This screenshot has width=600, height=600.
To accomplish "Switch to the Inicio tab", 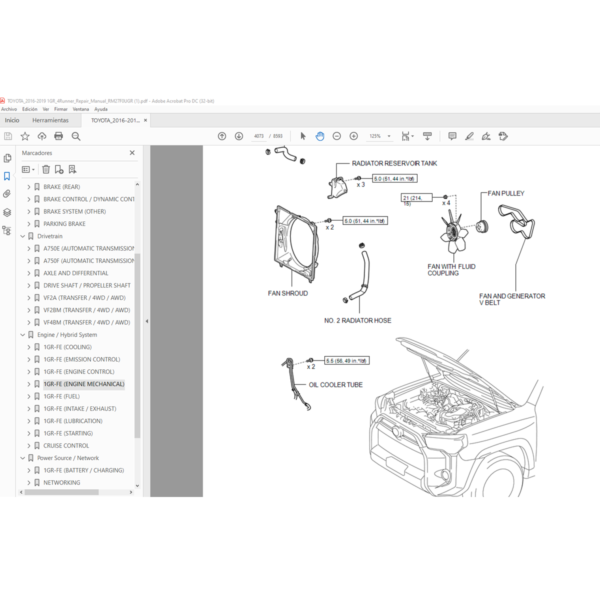I will point(12,120).
